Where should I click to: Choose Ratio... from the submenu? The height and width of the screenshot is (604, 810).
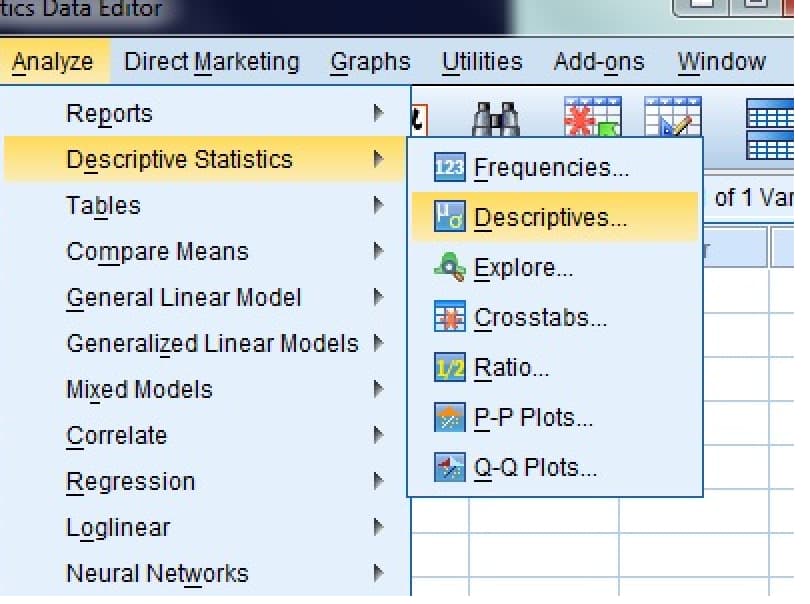(555, 367)
